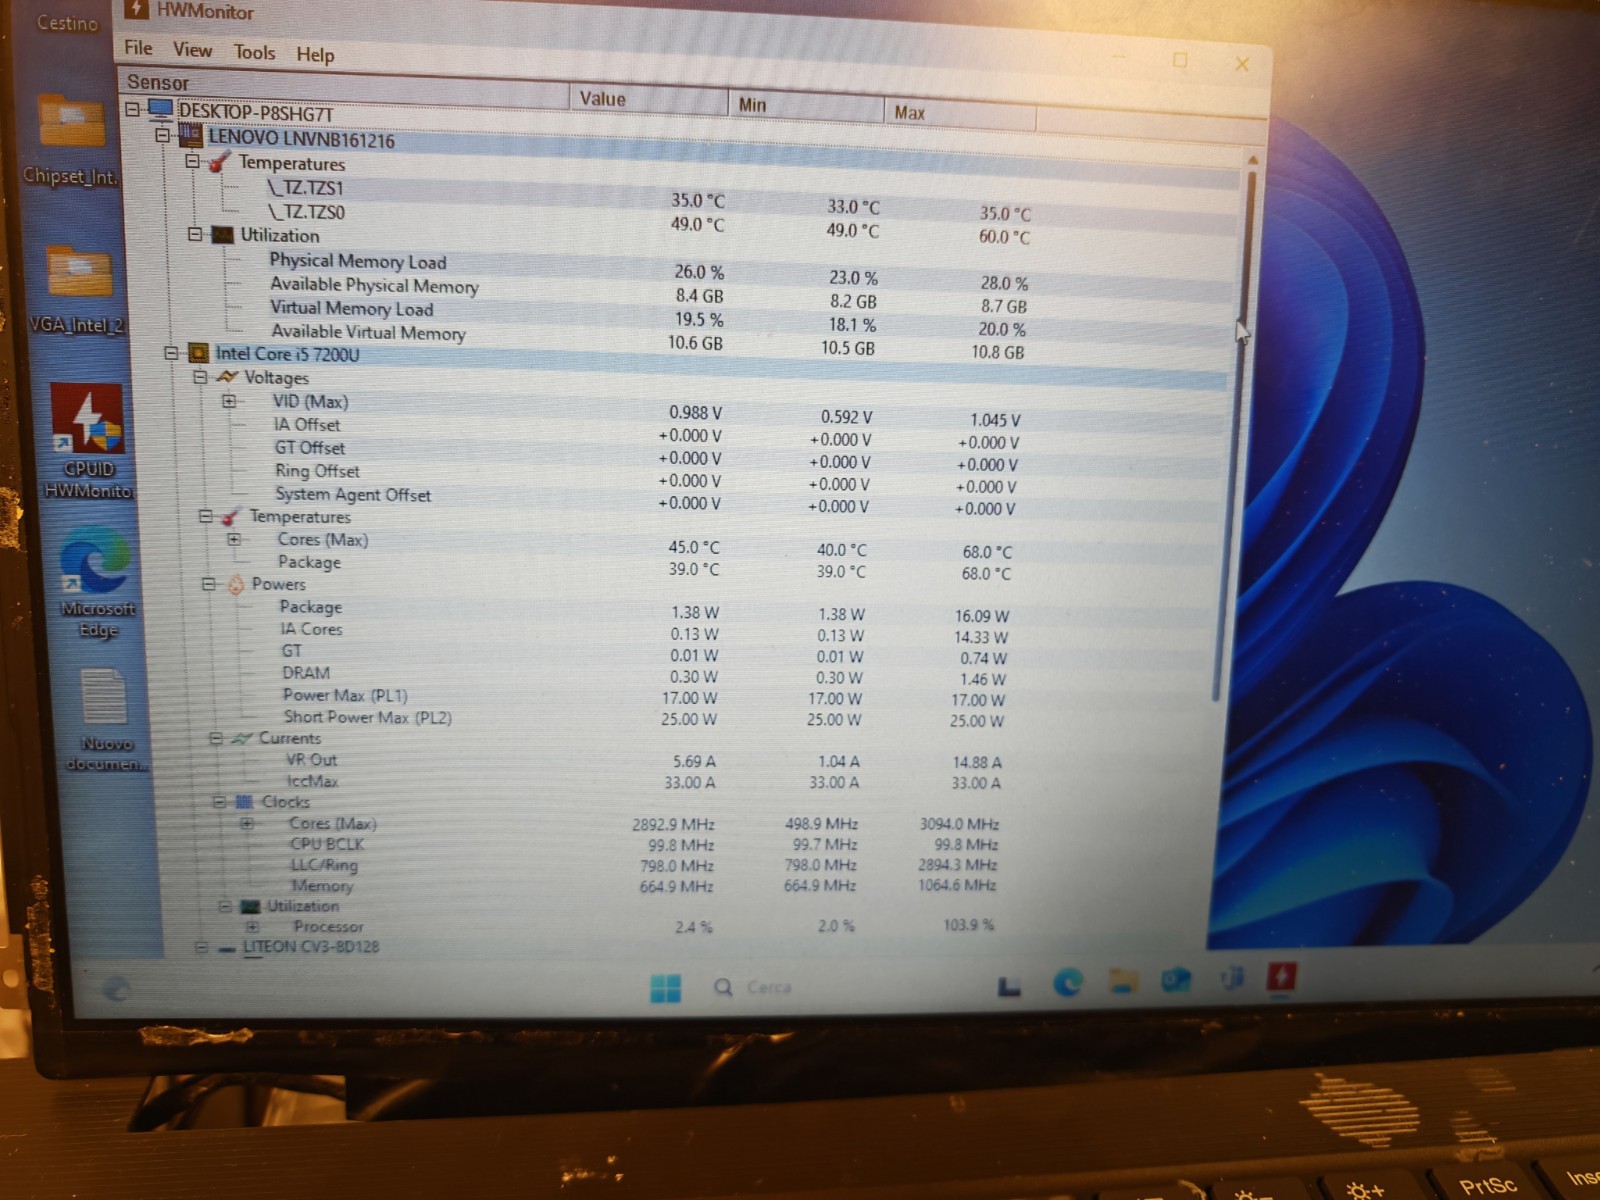Image resolution: width=1600 pixels, height=1200 pixels.
Task: Click the Max column header
Action: tap(960, 114)
